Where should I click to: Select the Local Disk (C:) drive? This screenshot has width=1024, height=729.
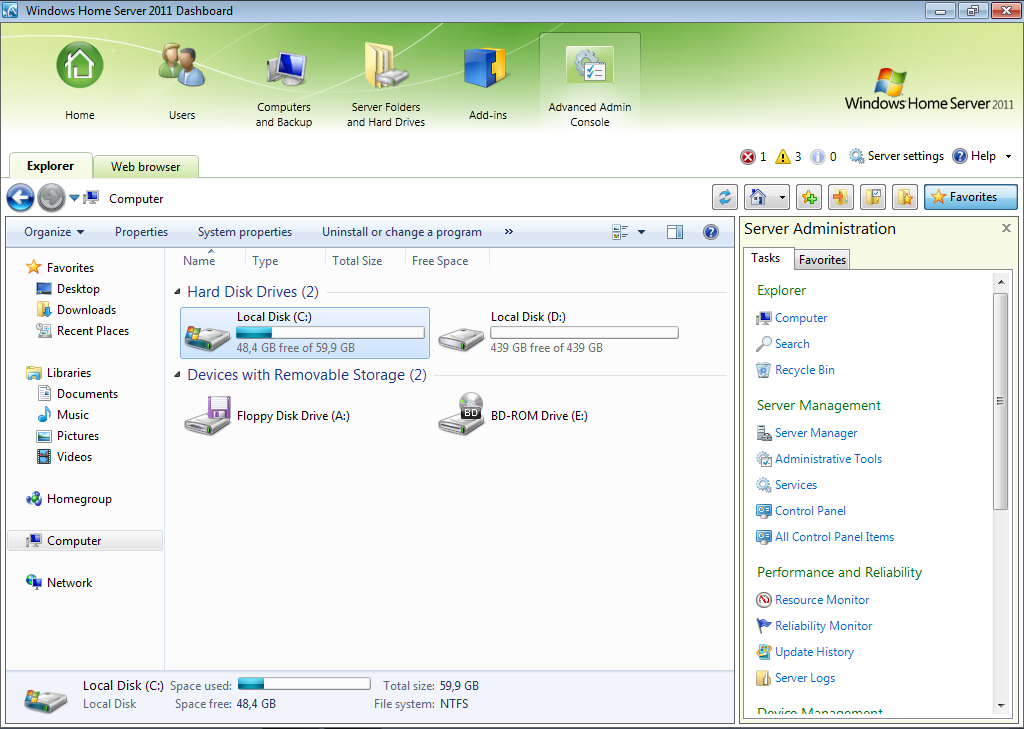305,333
